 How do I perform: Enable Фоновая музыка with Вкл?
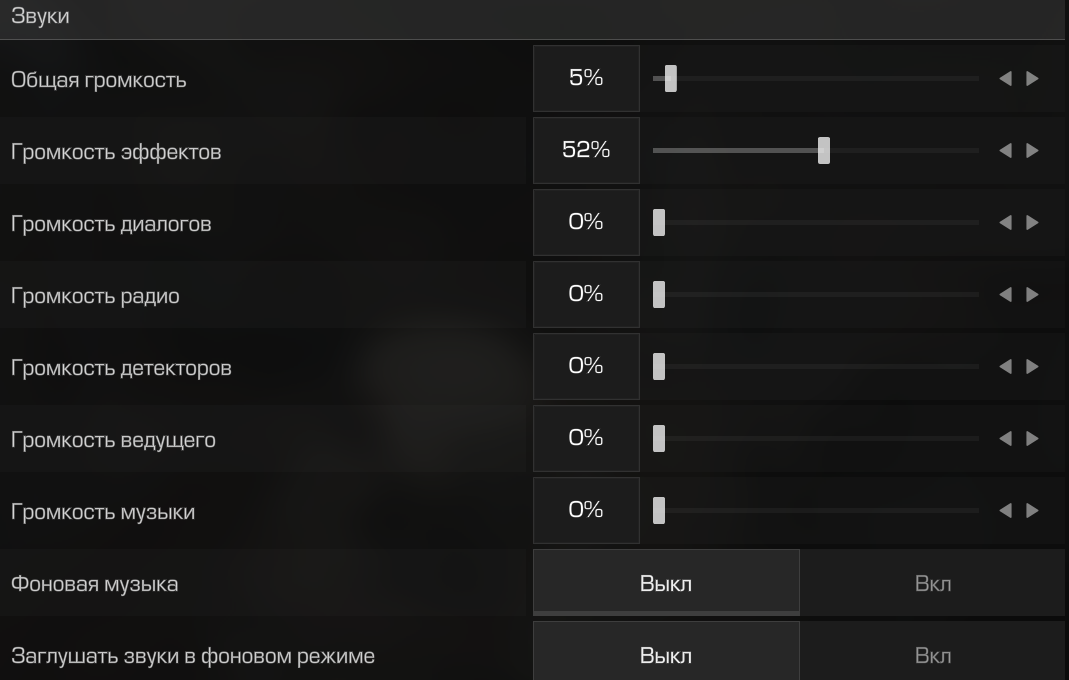point(932,583)
